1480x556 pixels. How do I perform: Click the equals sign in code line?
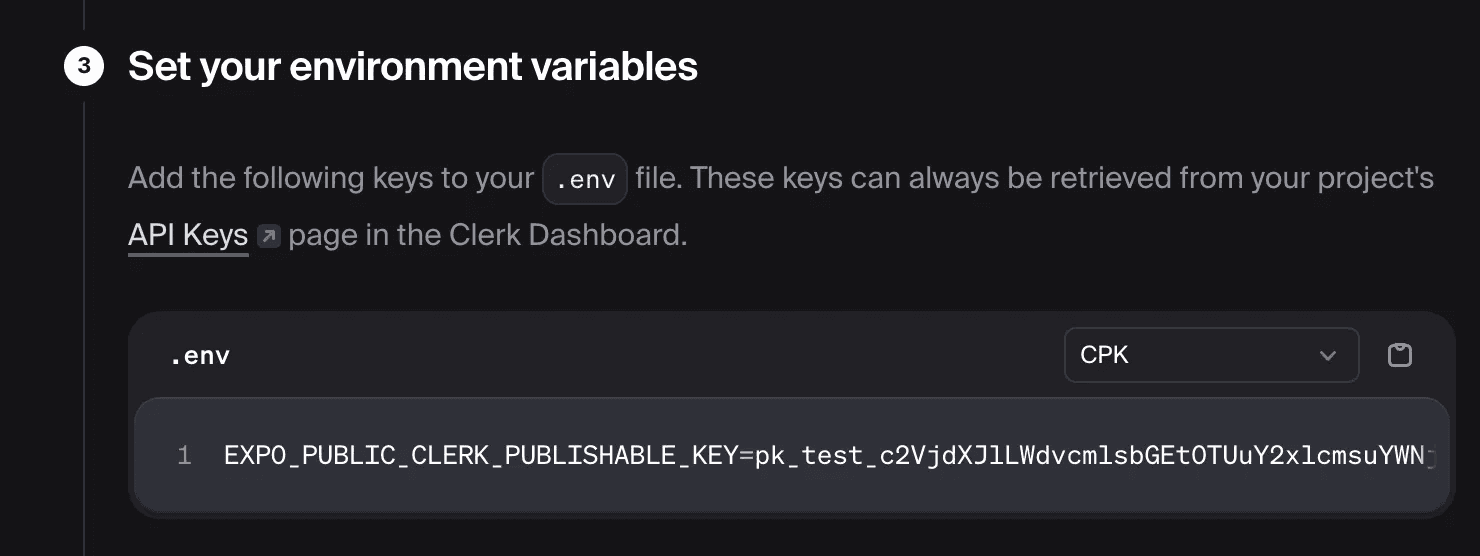[744, 456]
